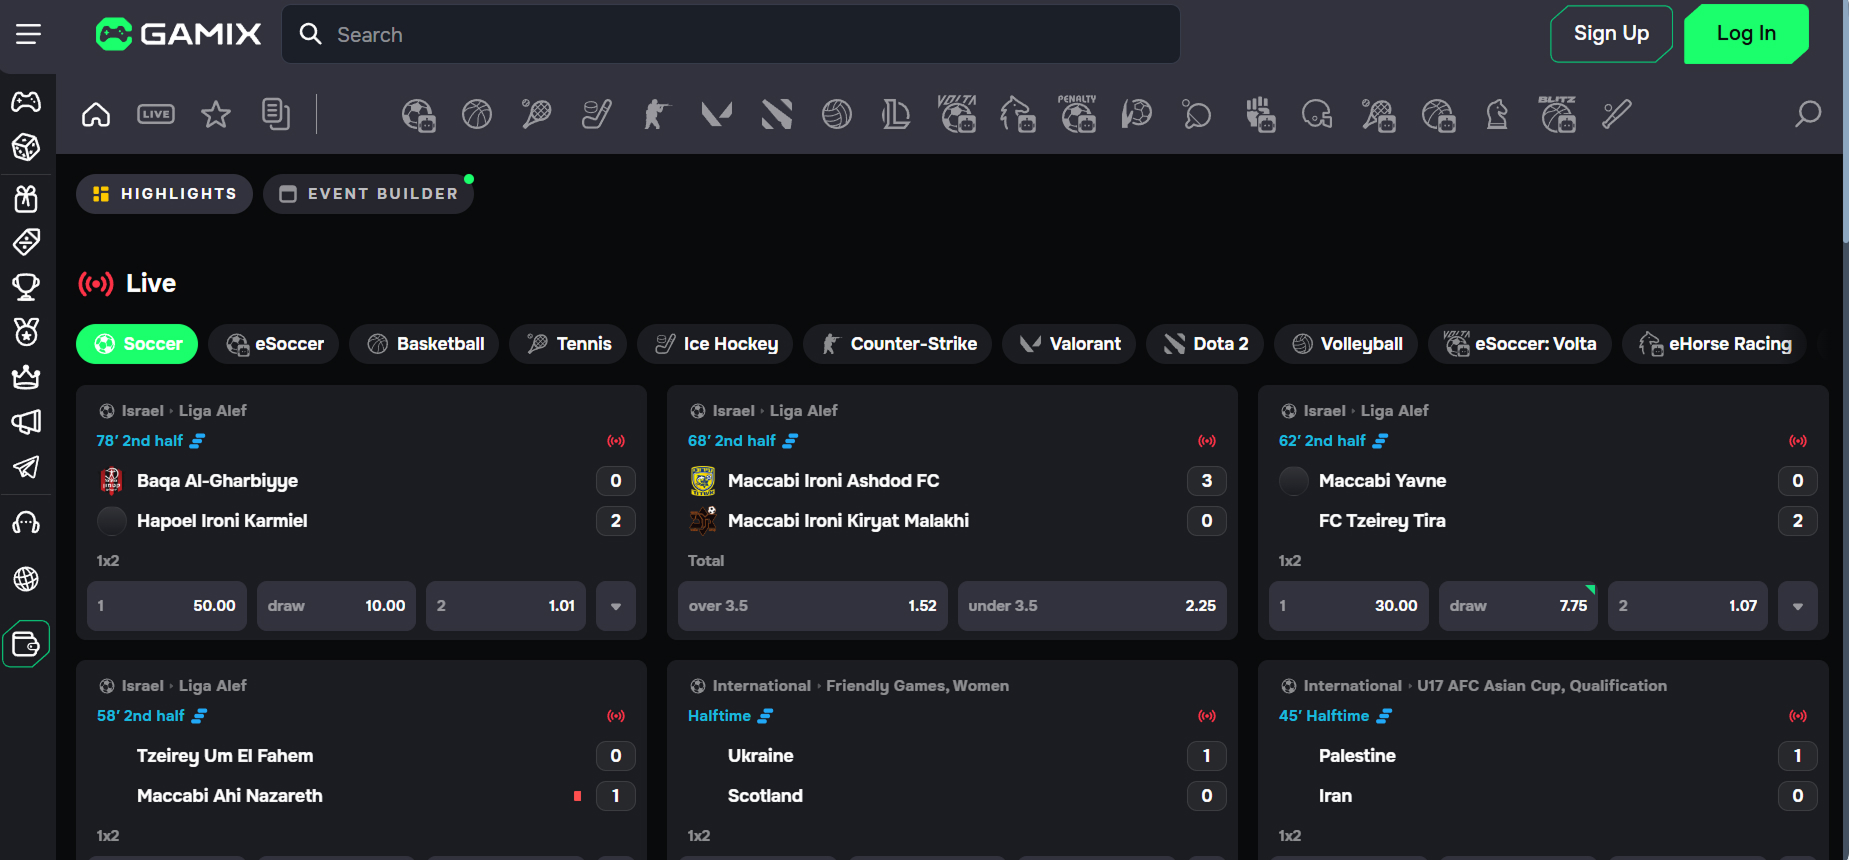The height and width of the screenshot is (860, 1849).
Task: Click the home icon in sports toolbar
Action: tap(96, 114)
